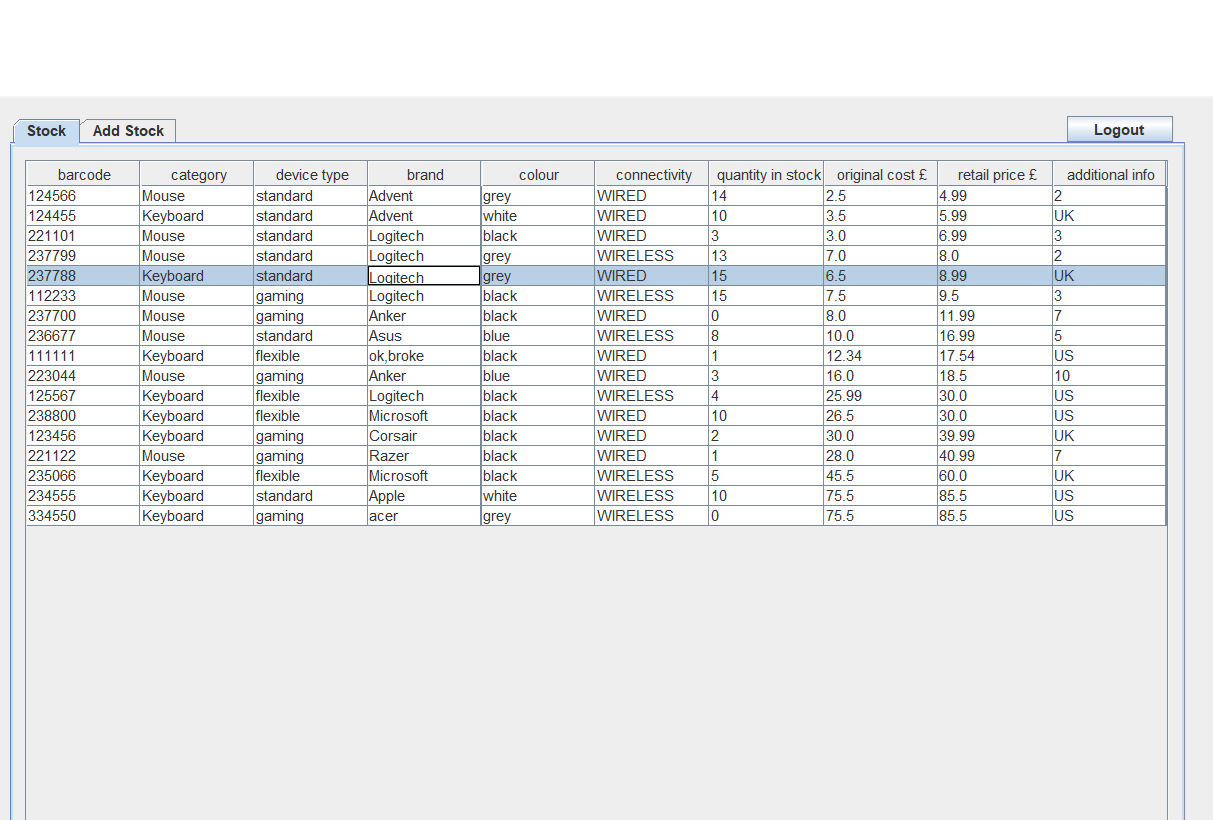Select barcode cell 221101
Viewport: 1213px width, 820px height.
pyautogui.click(x=83, y=236)
